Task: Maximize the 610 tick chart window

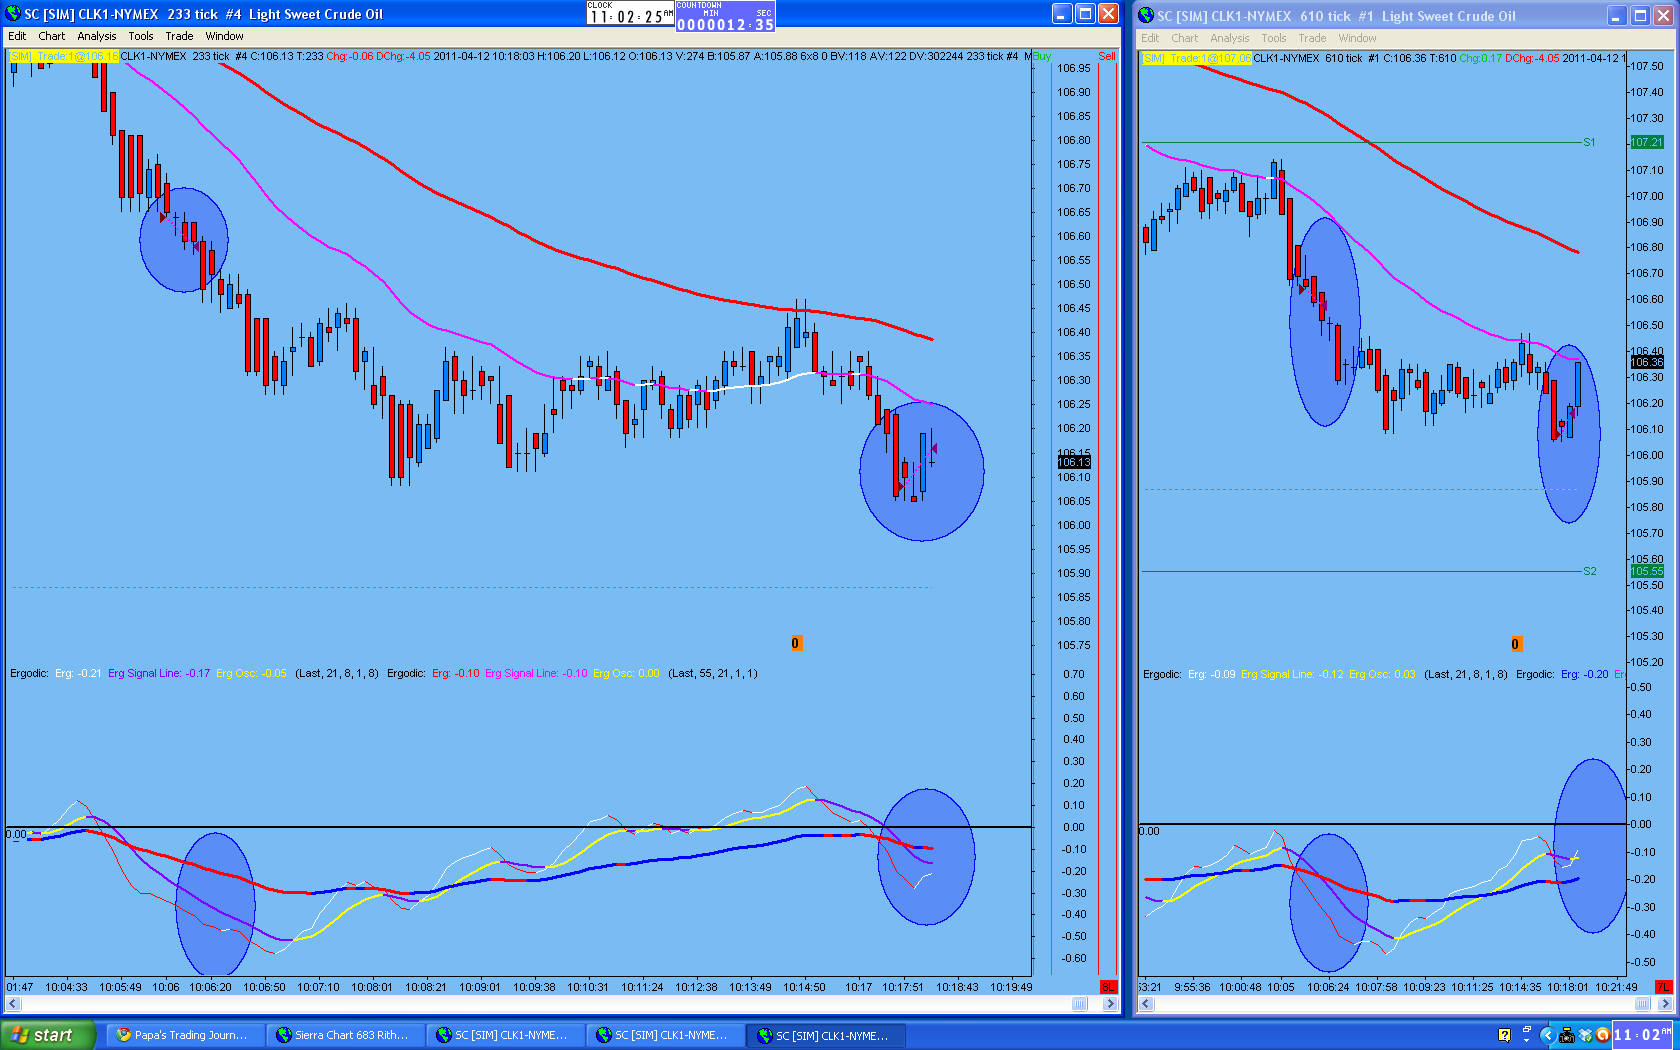Action: (1640, 16)
